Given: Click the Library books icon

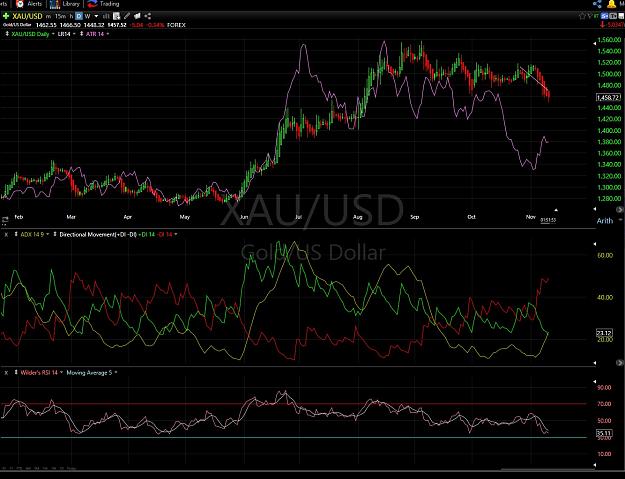Looking at the screenshot, I should pos(55,4).
